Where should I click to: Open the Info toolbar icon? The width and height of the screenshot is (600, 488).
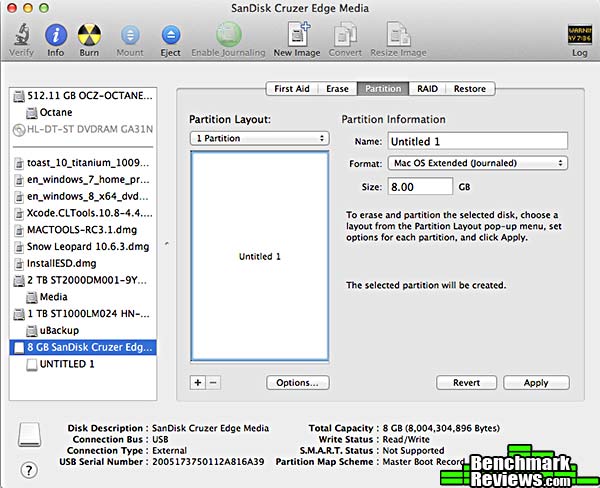click(x=56, y=35)
